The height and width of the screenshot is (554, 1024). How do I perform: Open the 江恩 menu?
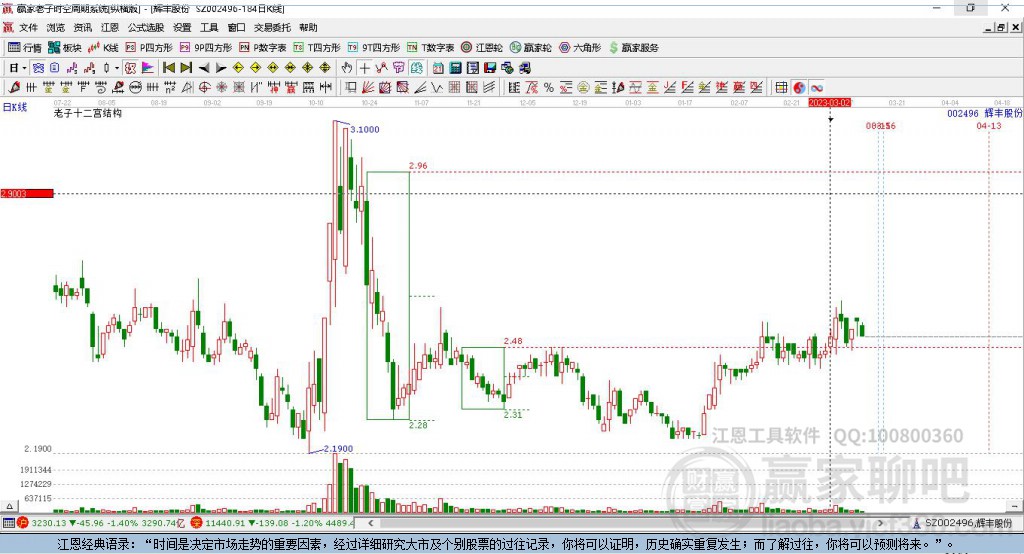pyautogui.click(x=110, y=27)
